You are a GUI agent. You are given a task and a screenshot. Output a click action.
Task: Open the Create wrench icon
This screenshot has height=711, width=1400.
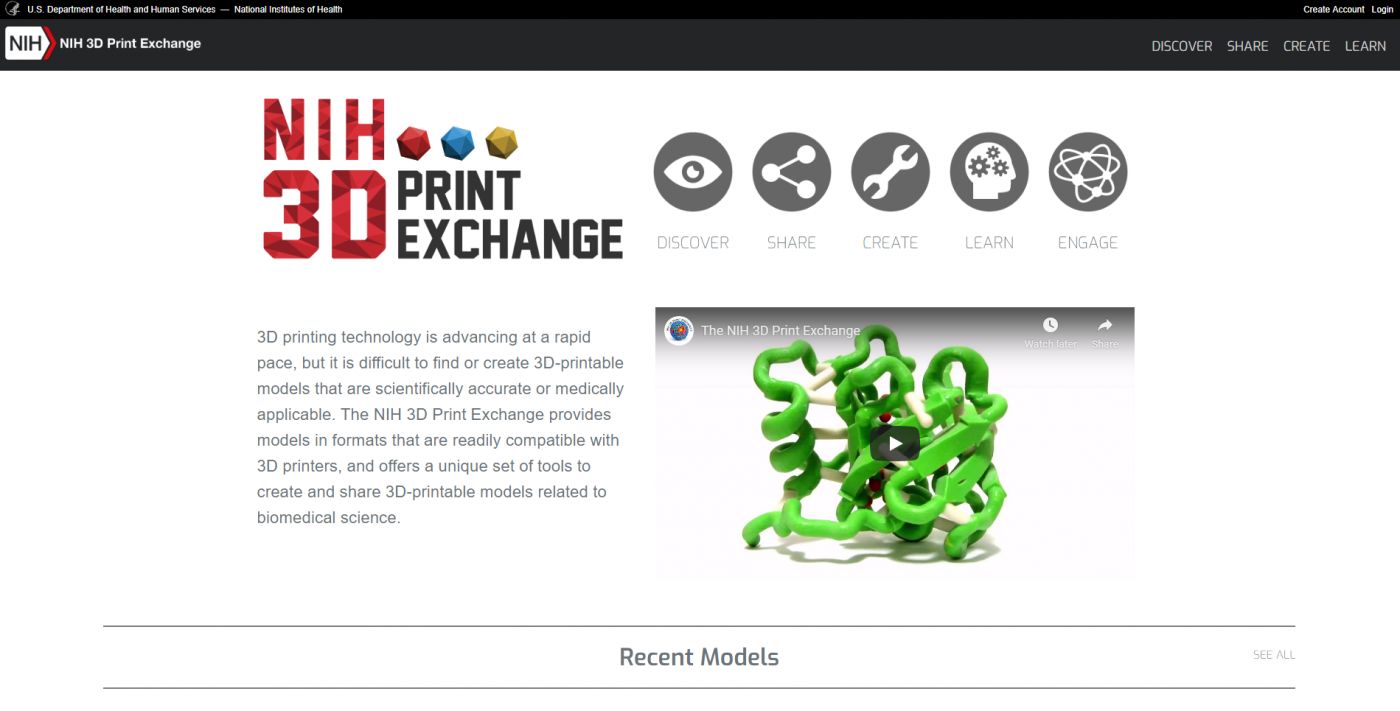tap(890, 172)
